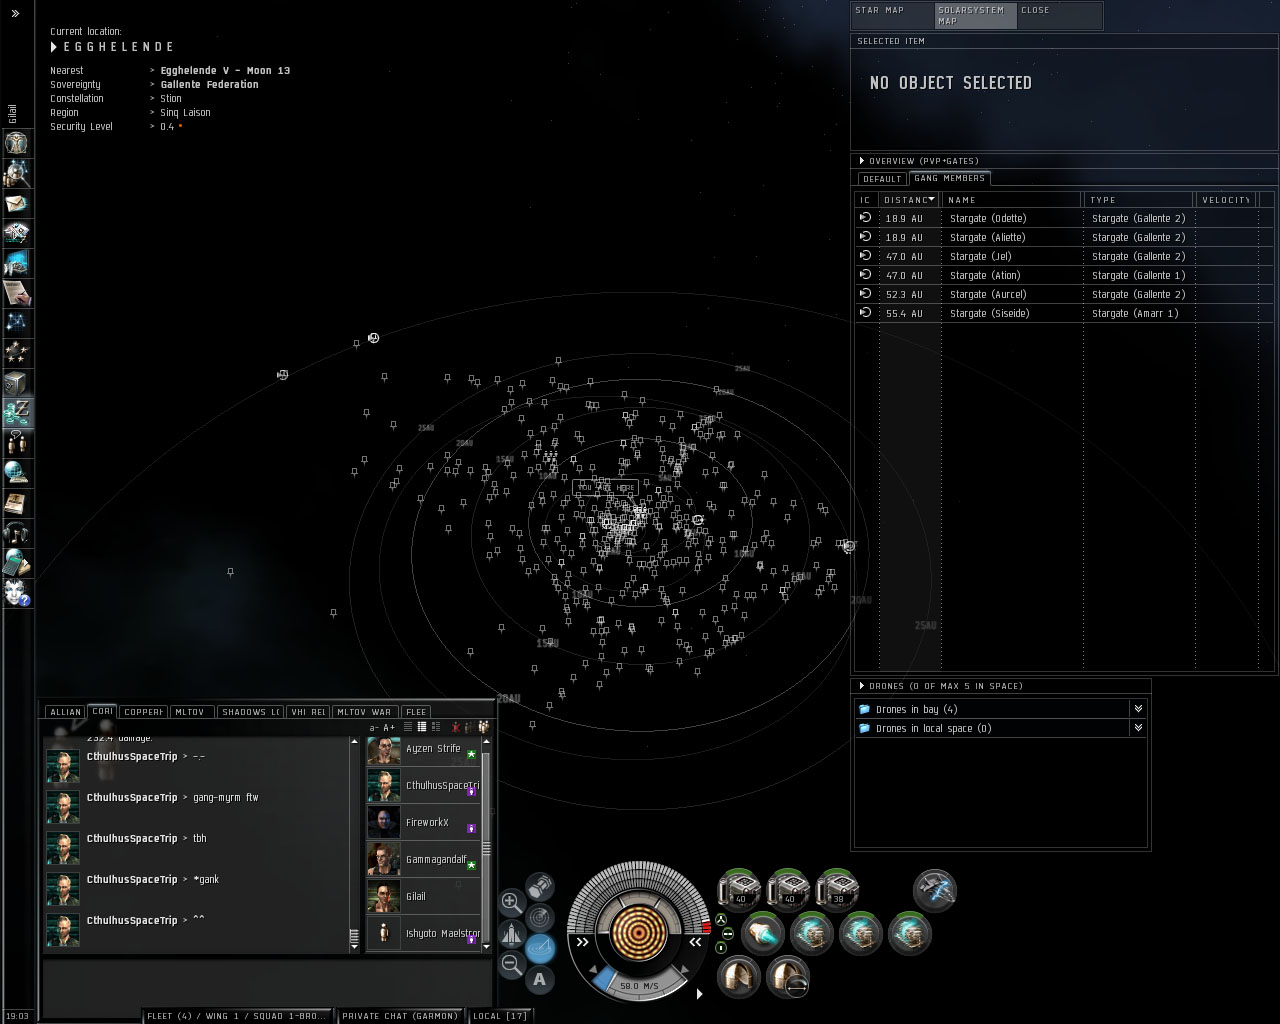Expand the sidebar with double-chevron arrow

[x=15, y=13]
